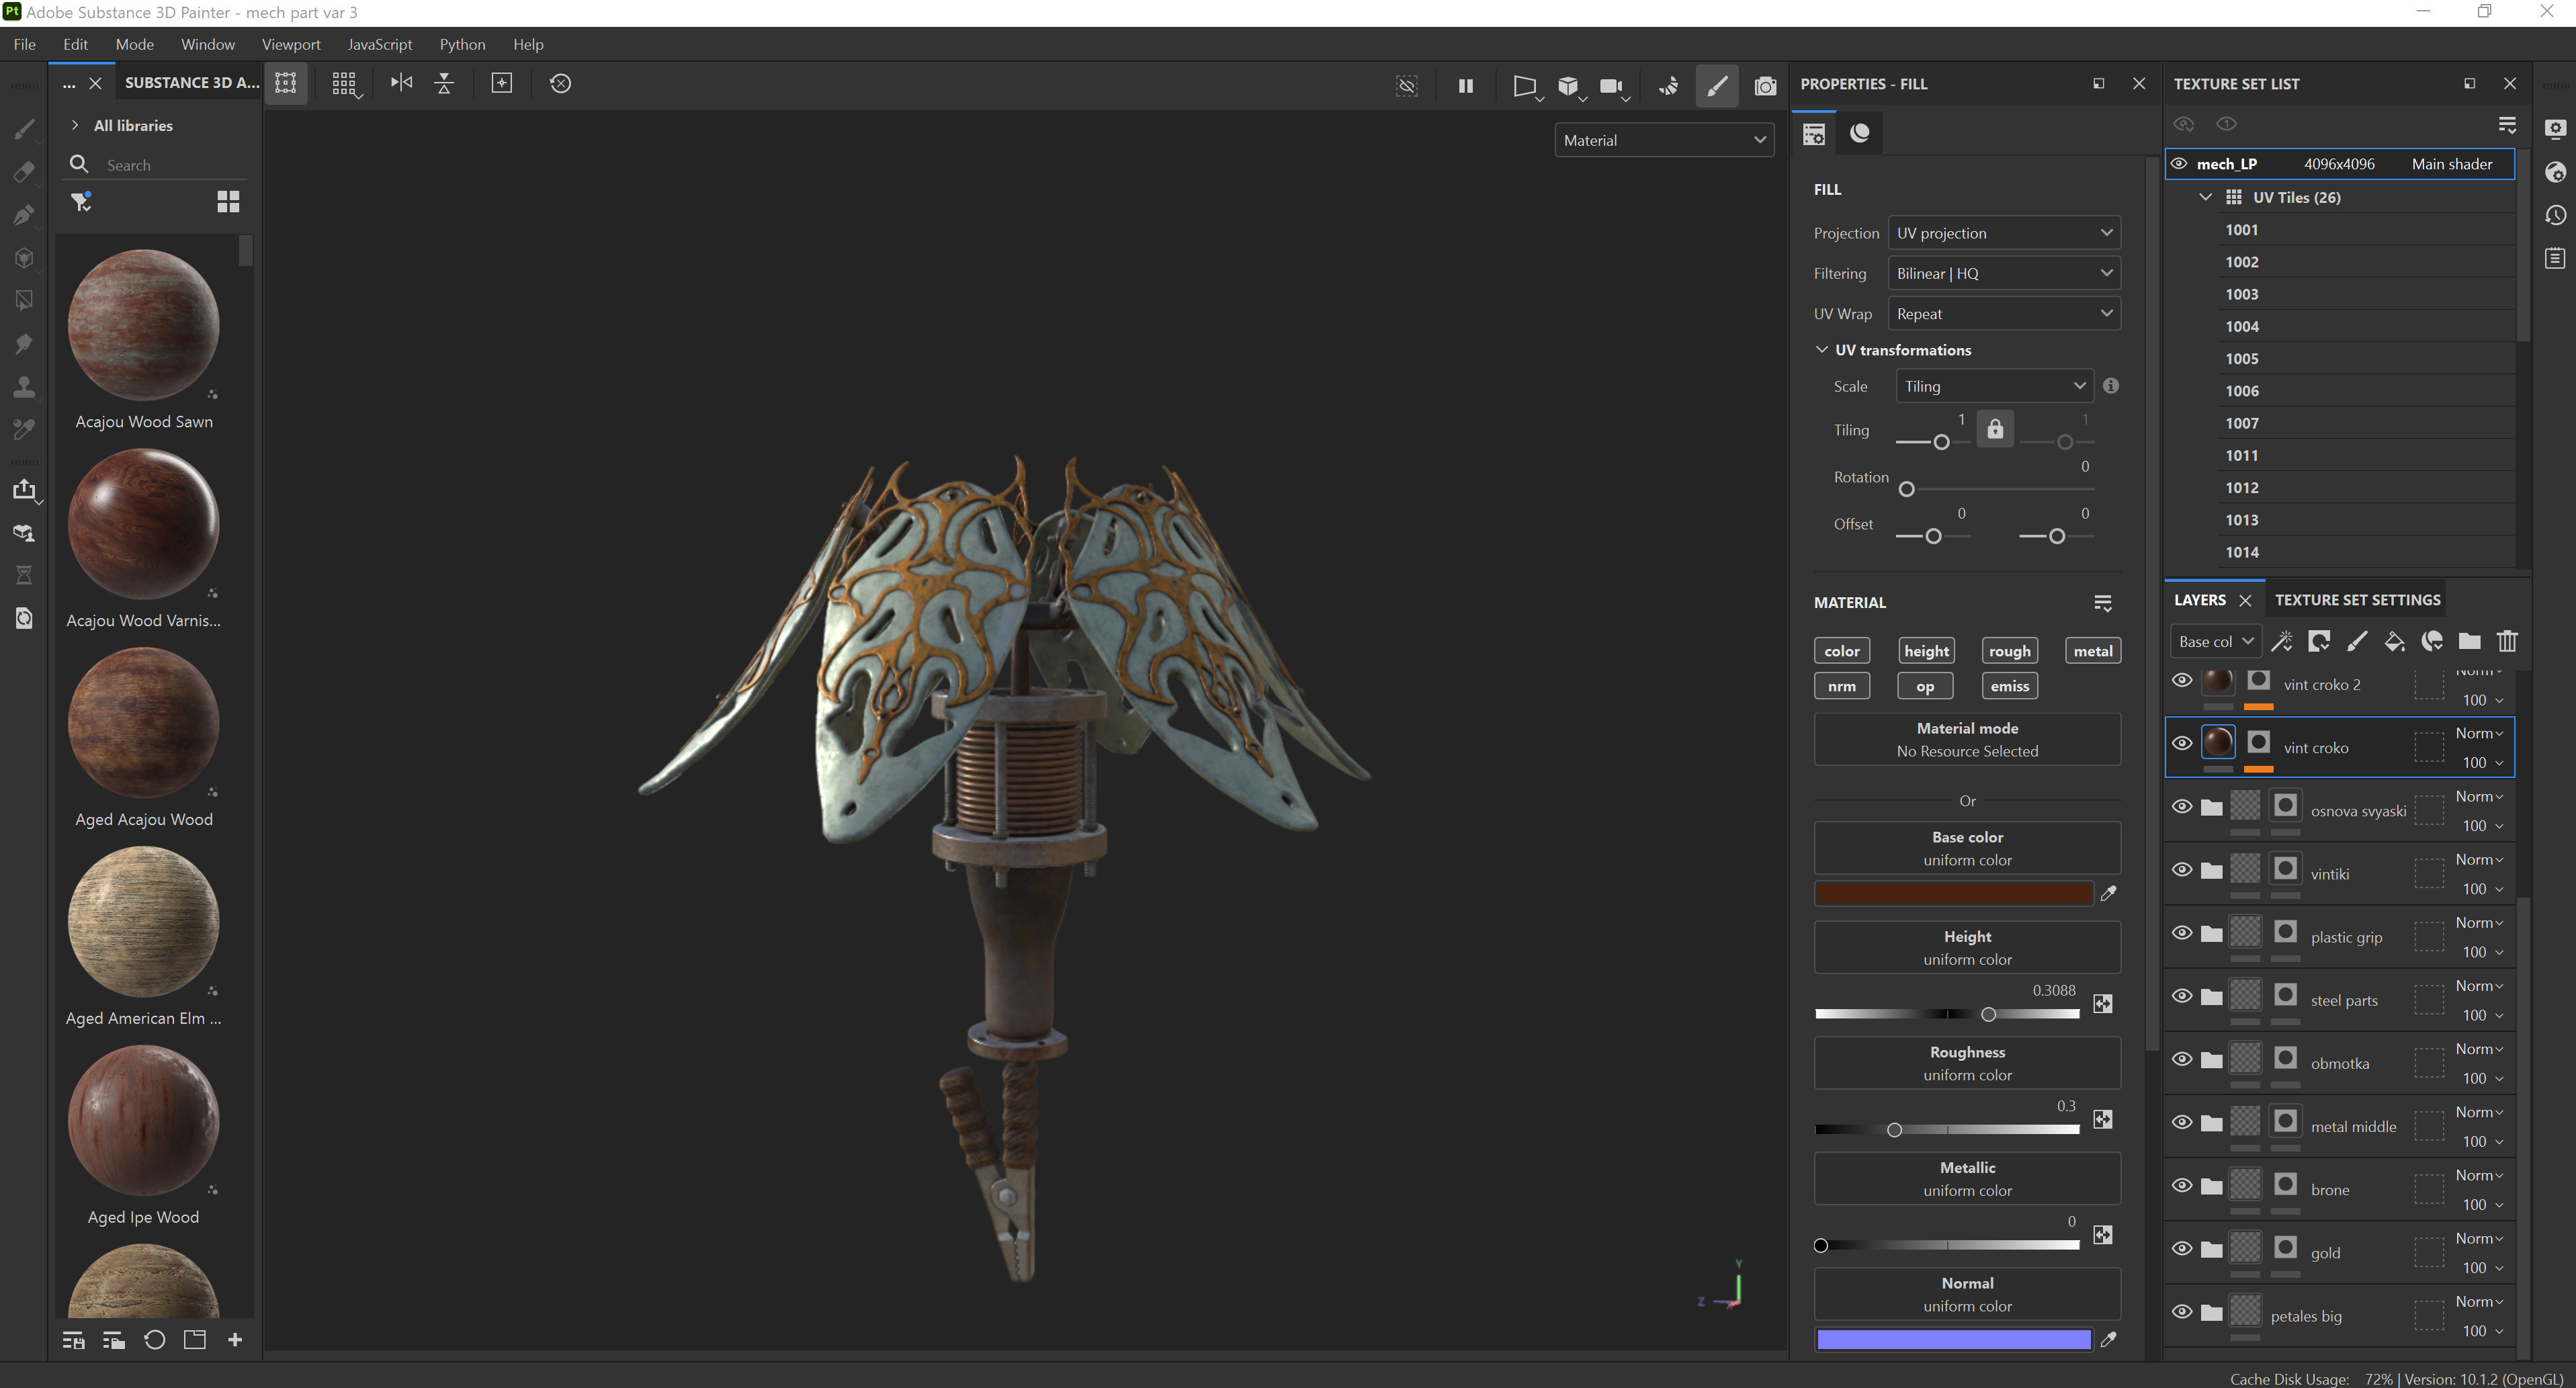Select the Clone stamp tool

[x=24, y=387]
